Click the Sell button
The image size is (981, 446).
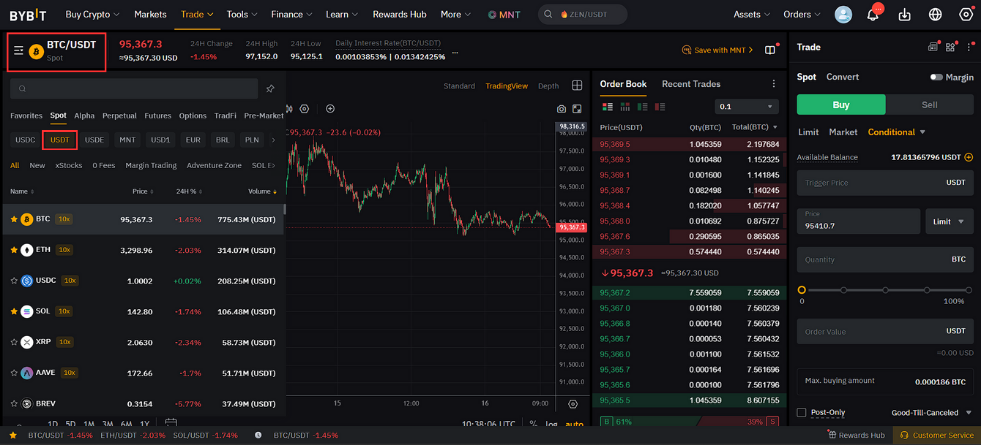(x=929, y=104)
